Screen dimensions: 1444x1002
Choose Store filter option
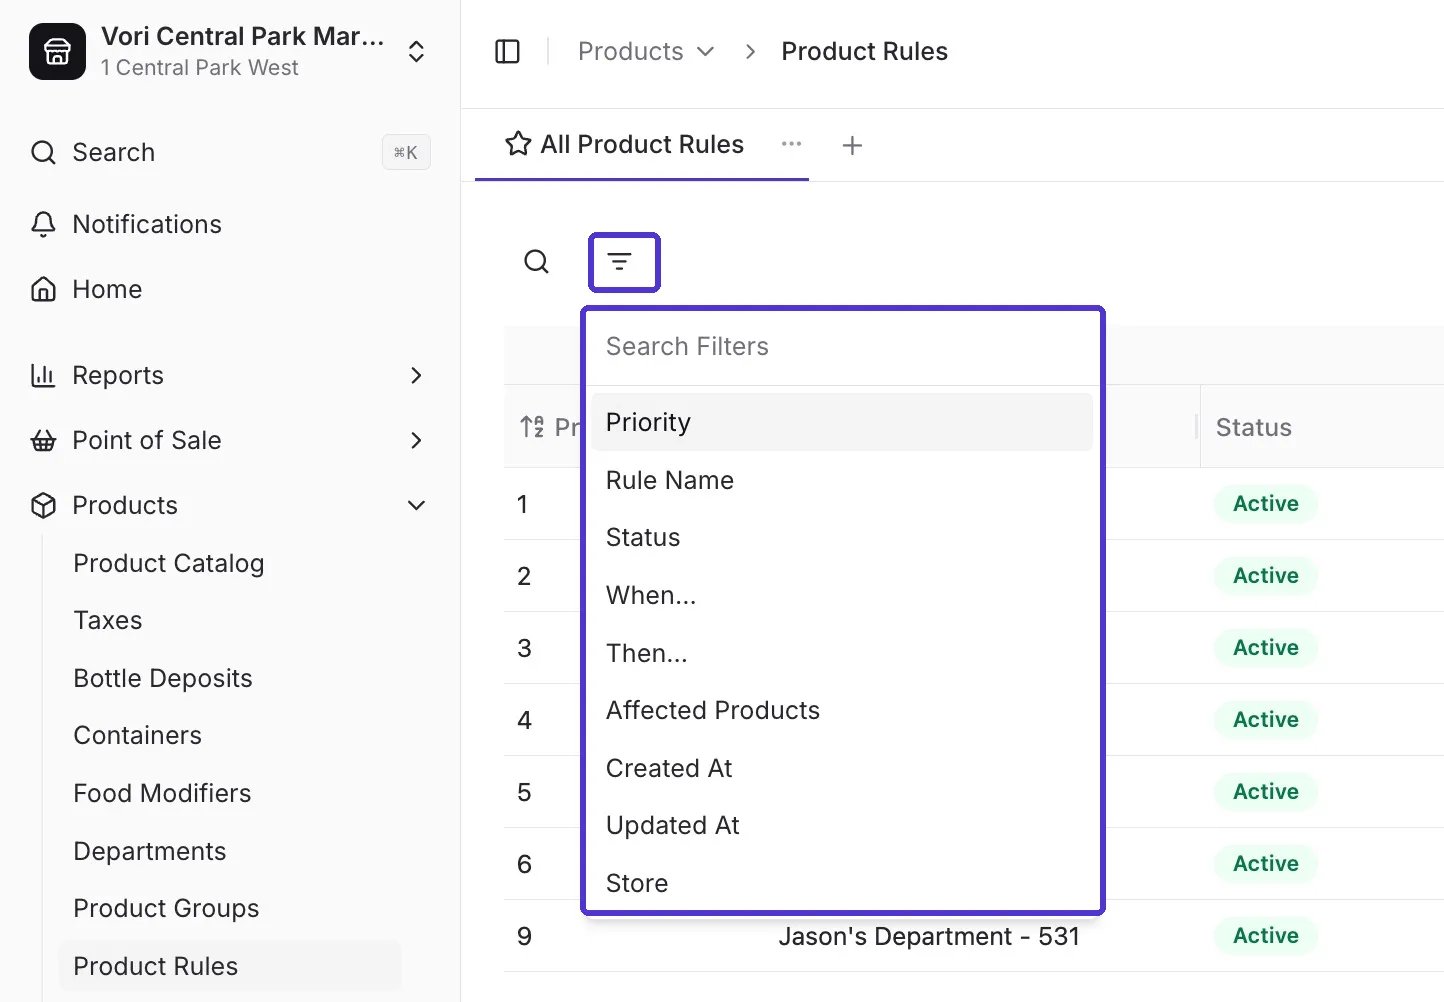pos(842,883)
